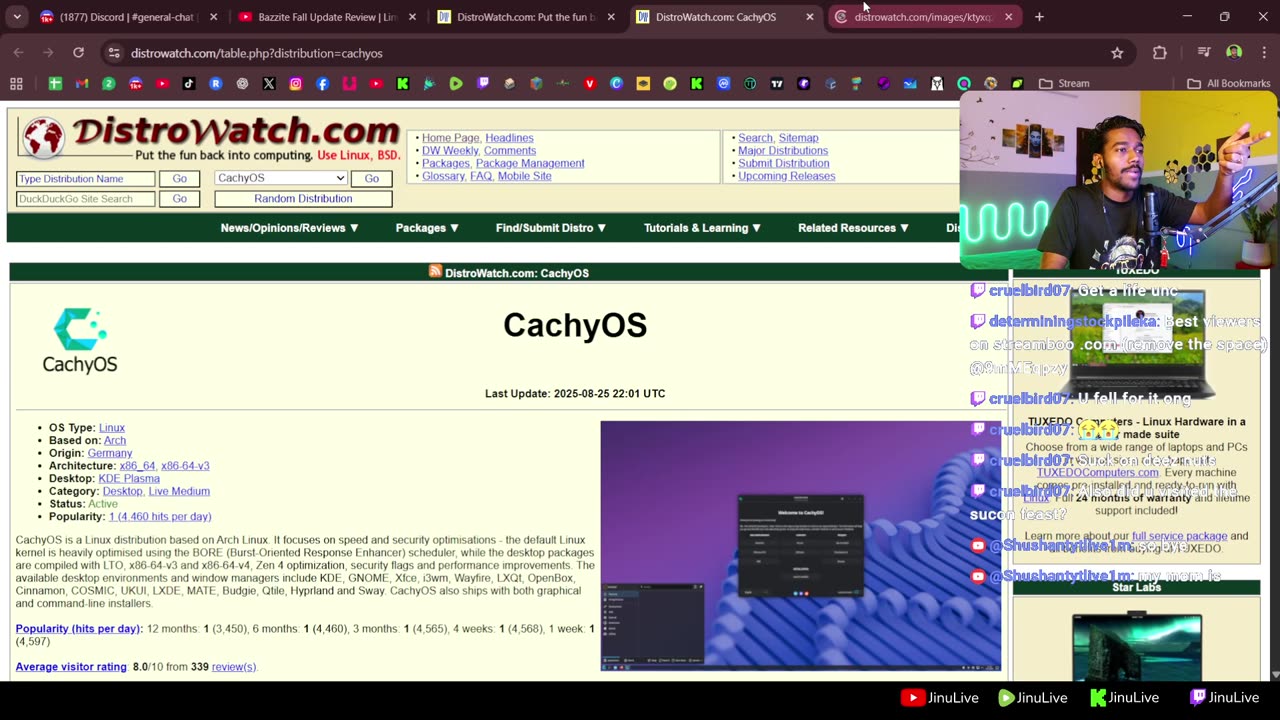
Task: Open the CachyOS desktop screenshot thumbnail
Action: tap(800, 545)
